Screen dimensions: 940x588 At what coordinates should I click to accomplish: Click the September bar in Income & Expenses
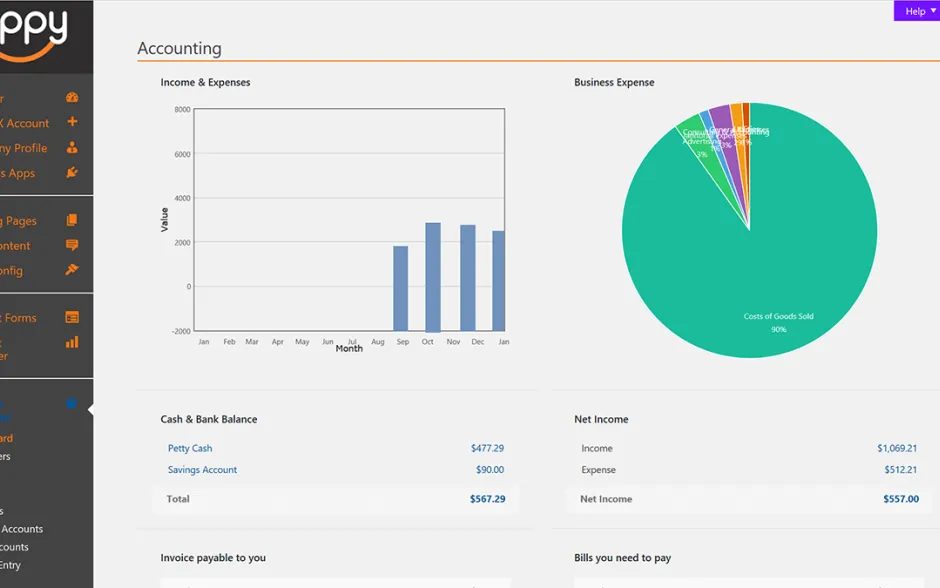(400, 288)
